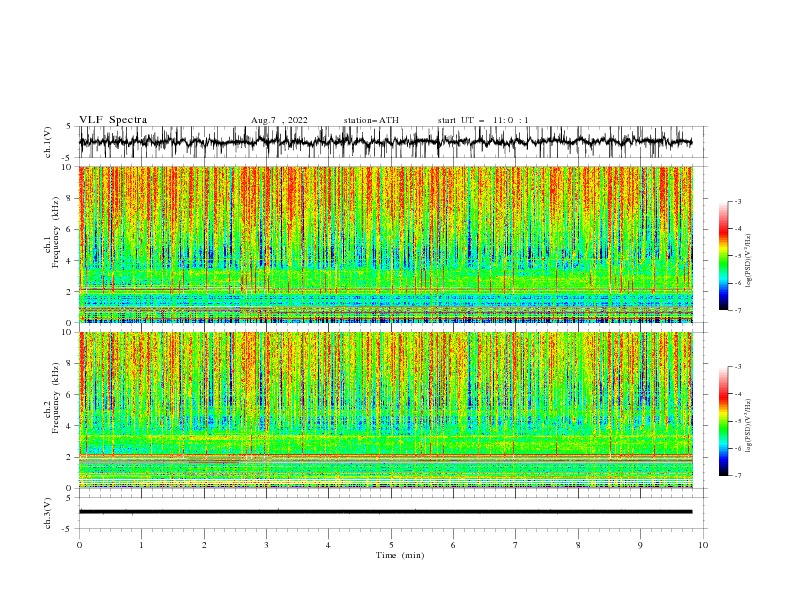Click the "Time (min)" x-axis label
This screenshot has width=792, height=612.
(x=400, y=555)
